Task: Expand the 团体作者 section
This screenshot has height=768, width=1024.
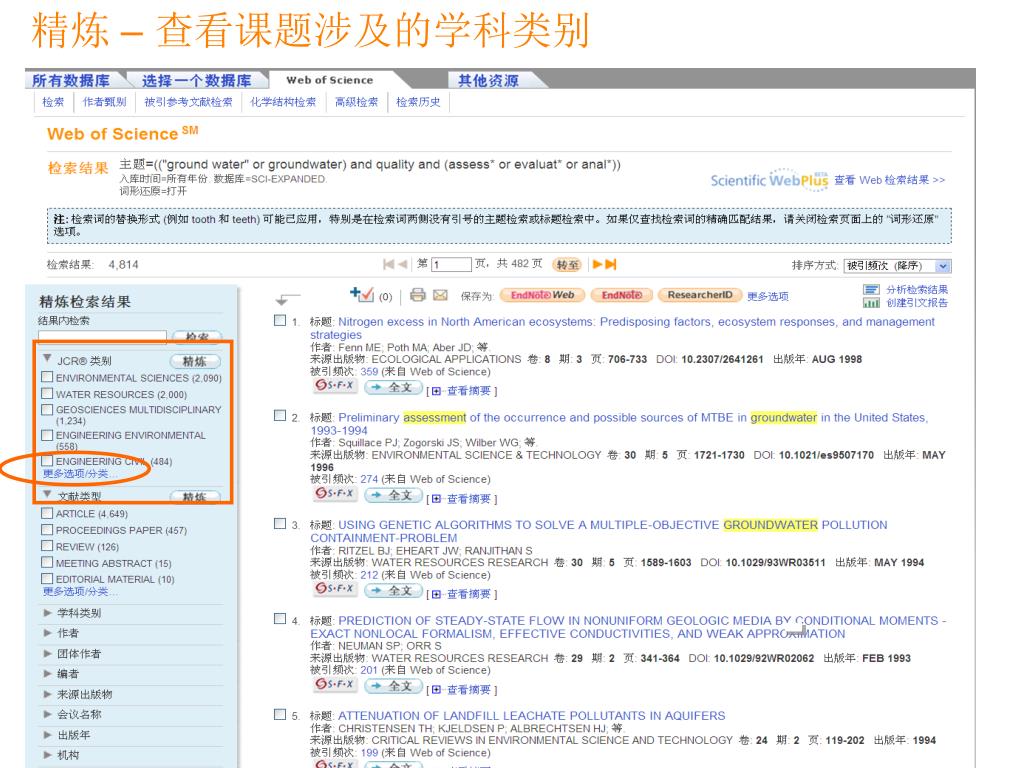Action: [47, 653]
